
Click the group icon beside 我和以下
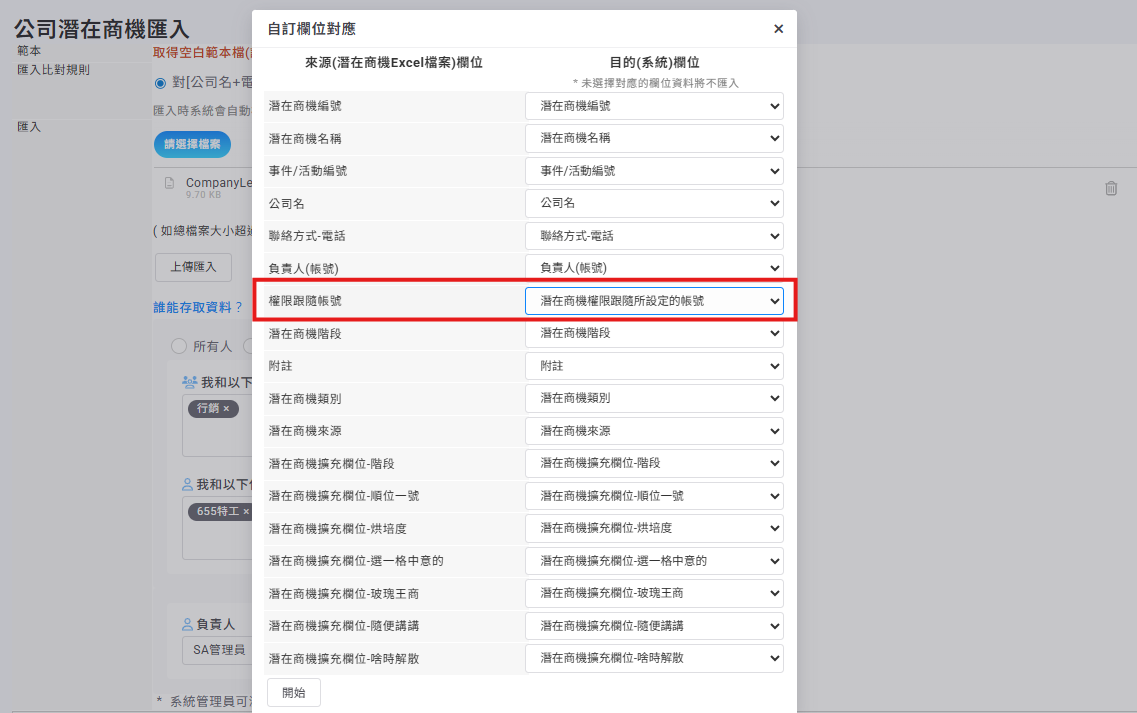[x=189, y=382]
